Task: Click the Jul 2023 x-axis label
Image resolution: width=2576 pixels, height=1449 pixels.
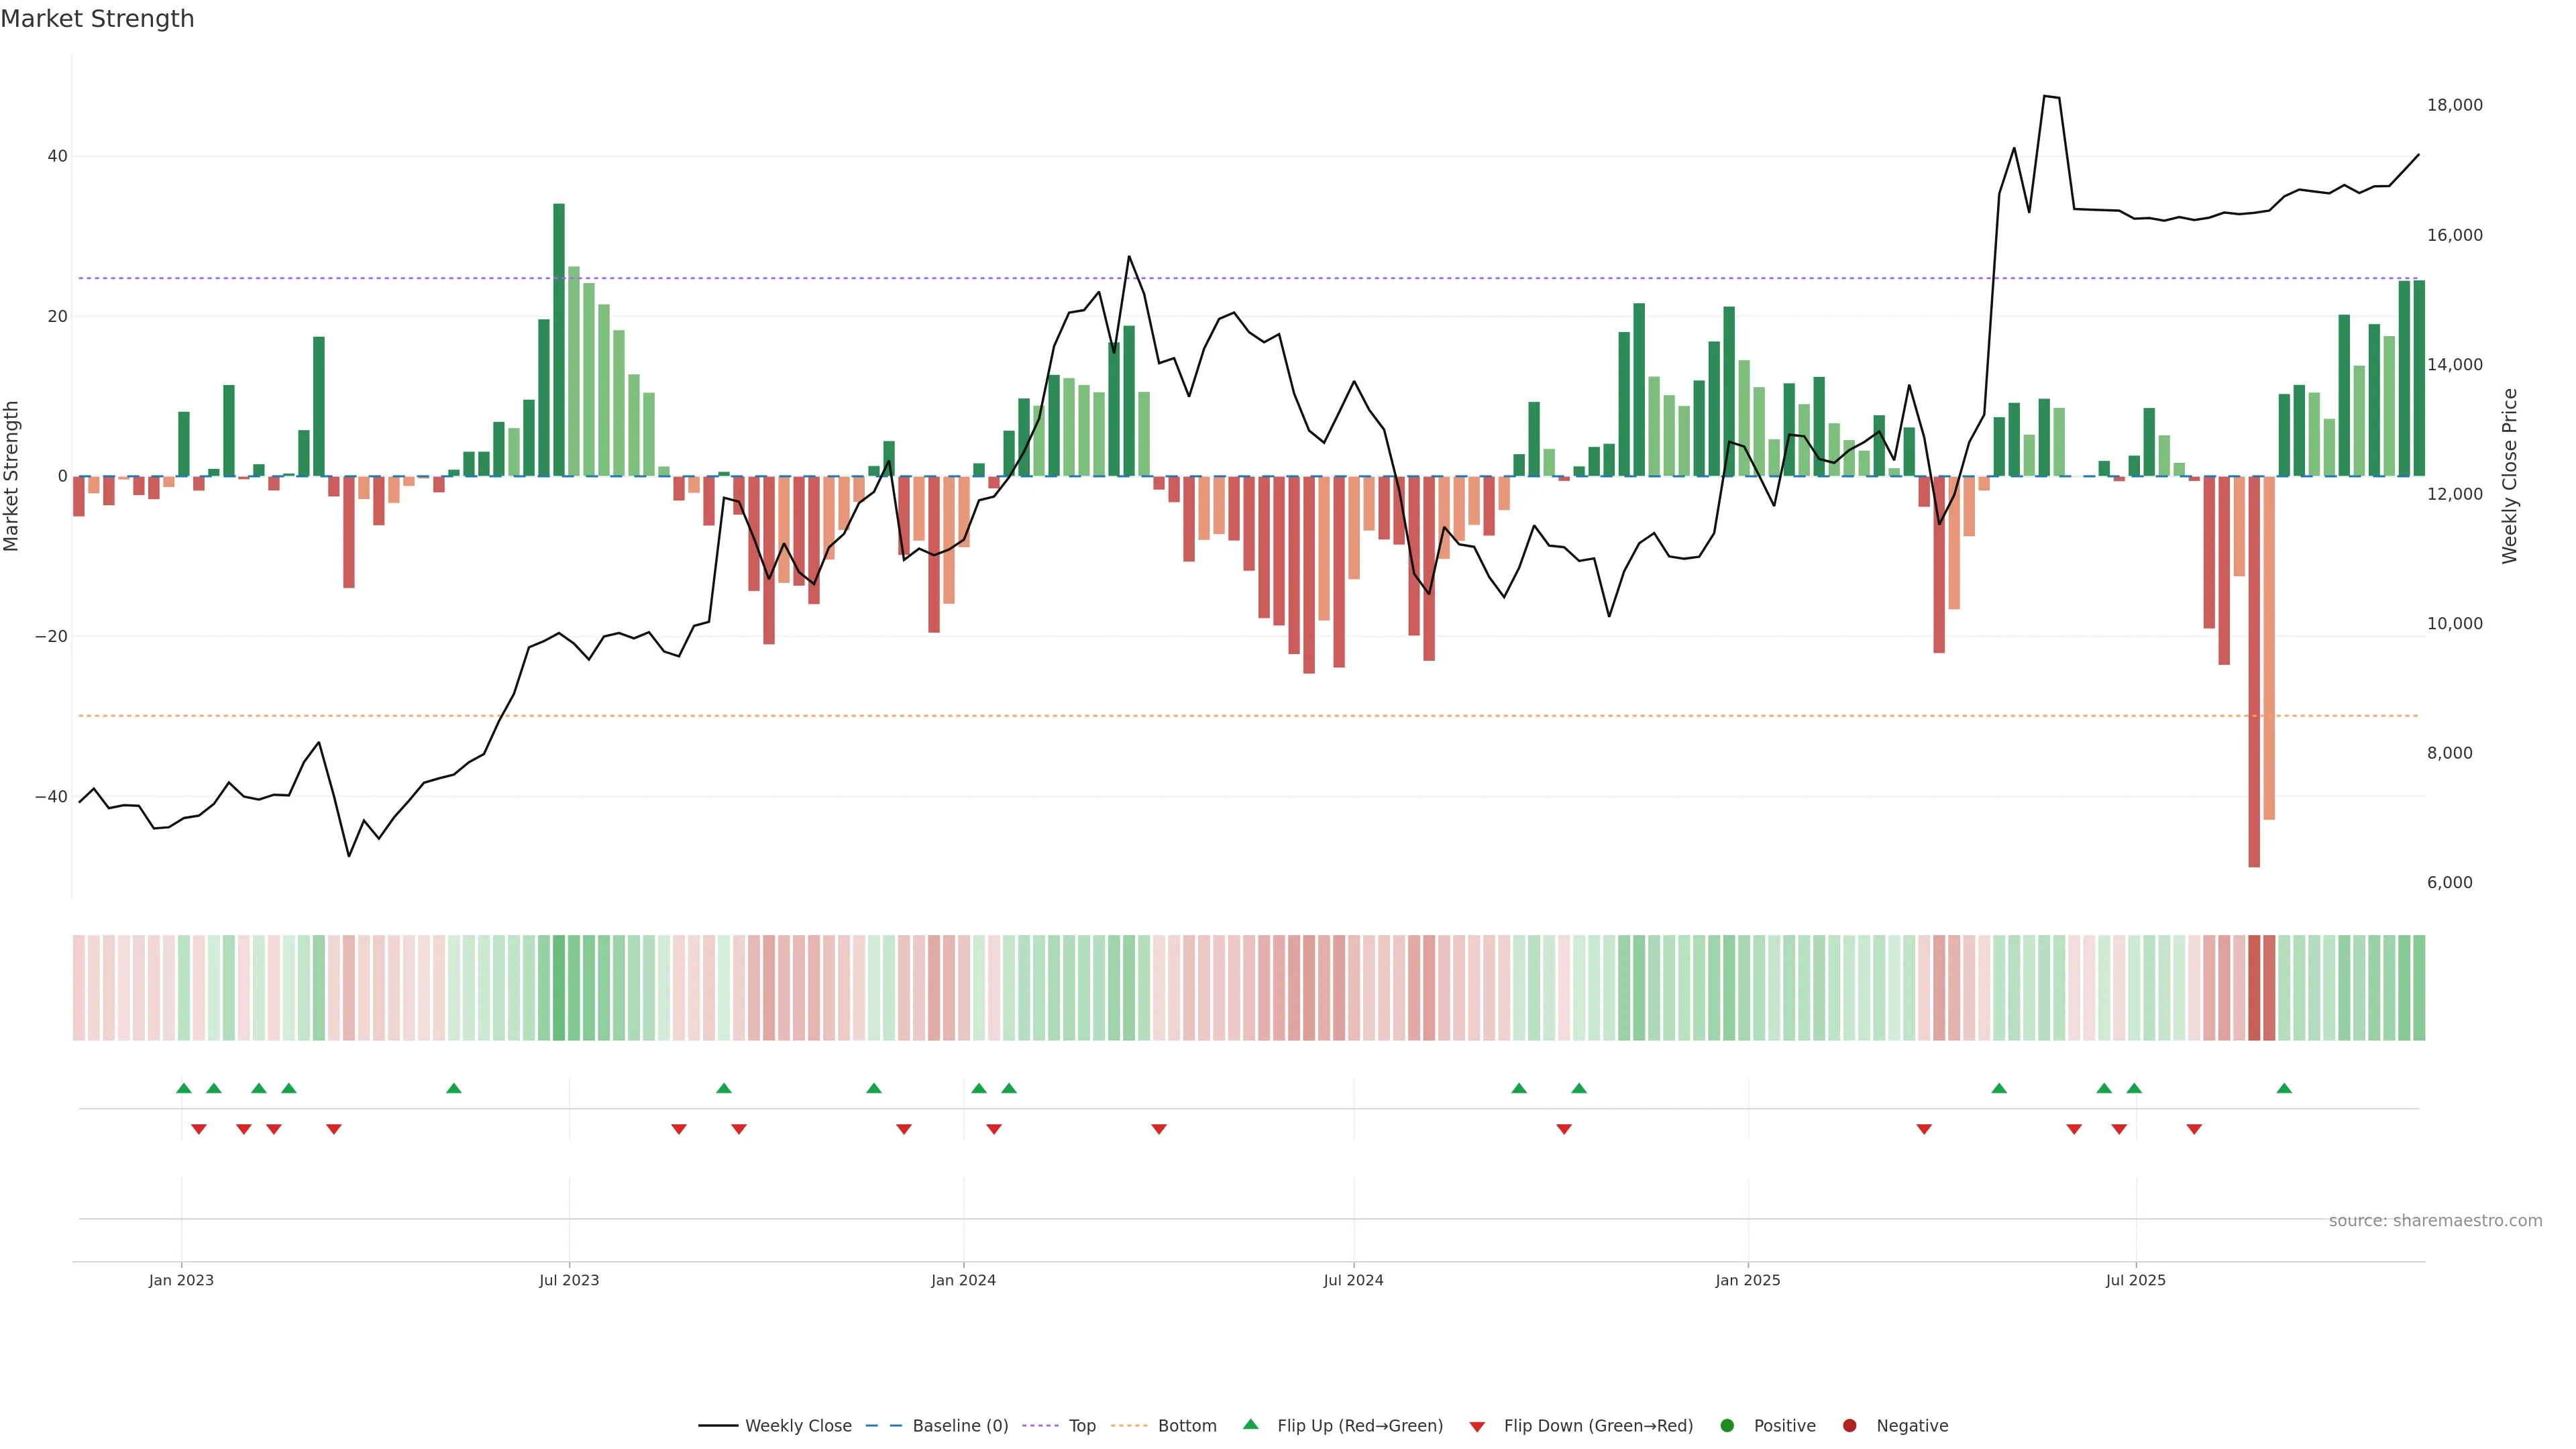Action: [x=569, y=1280]
